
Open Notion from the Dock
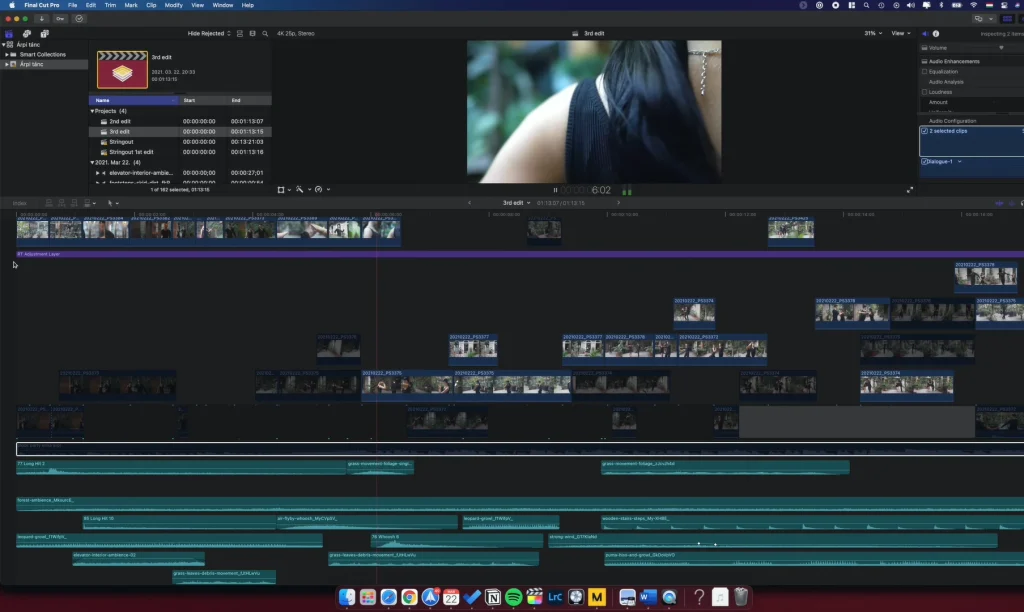click(493, 596)
